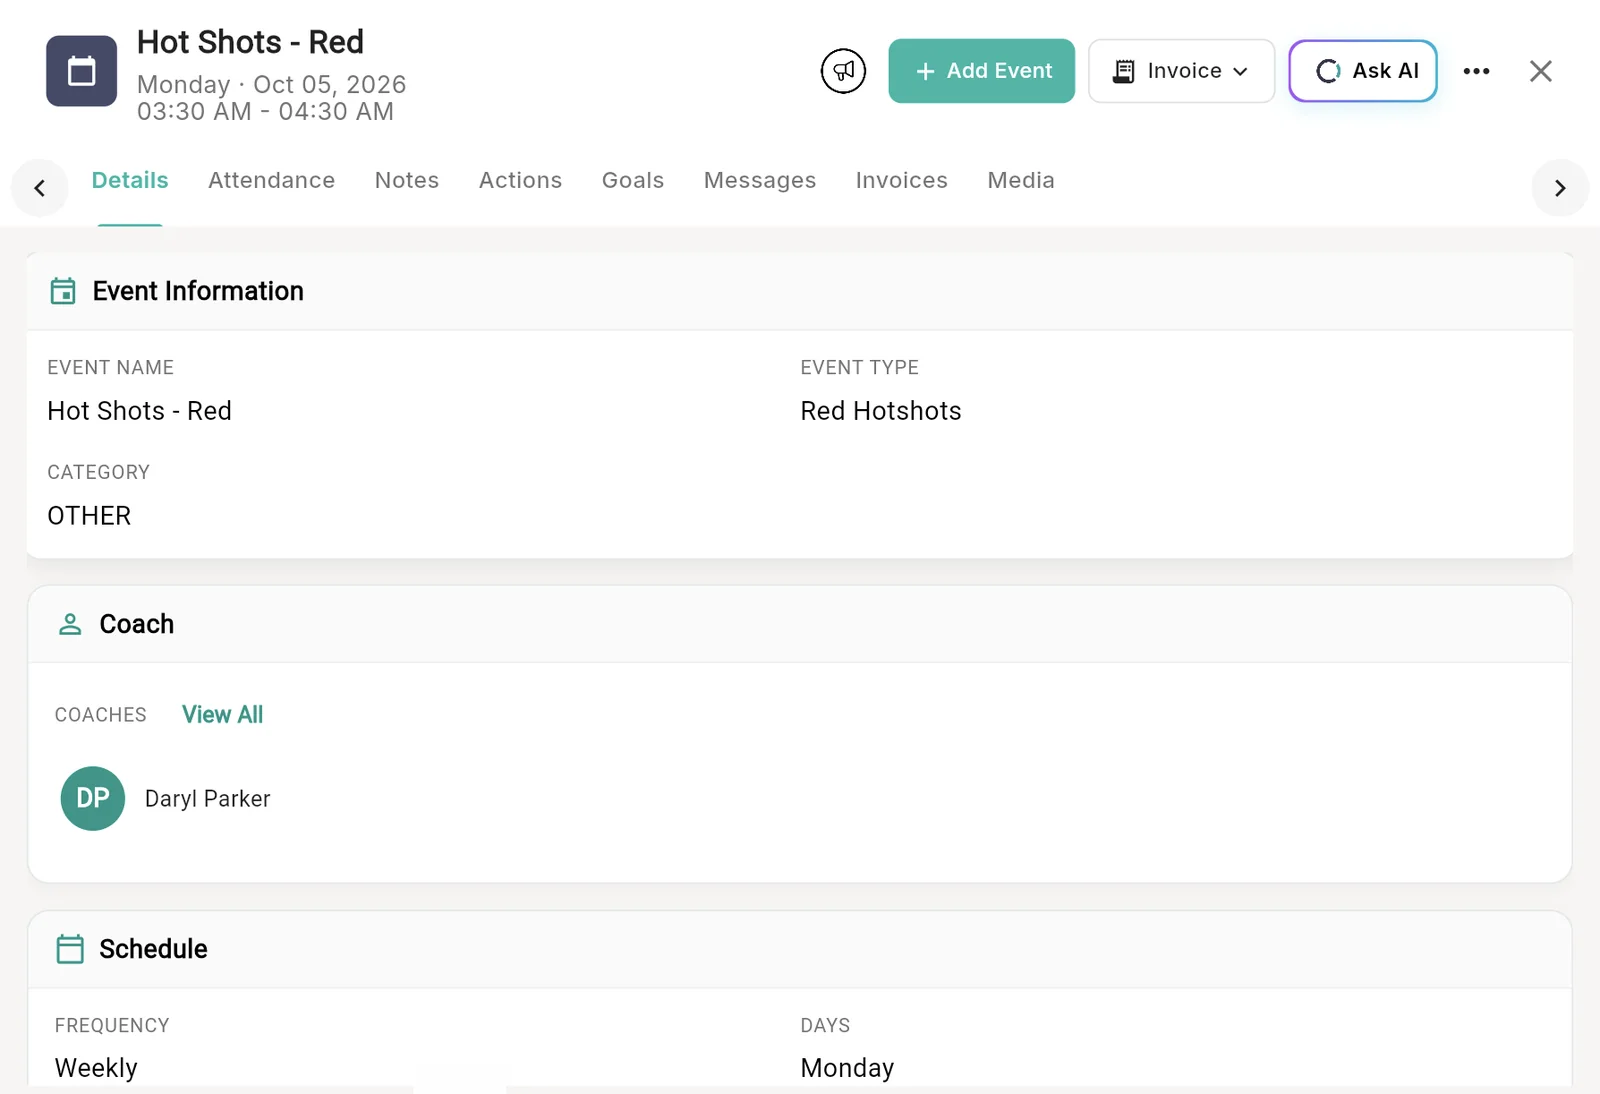Open the Goals tab

[633, 180]
